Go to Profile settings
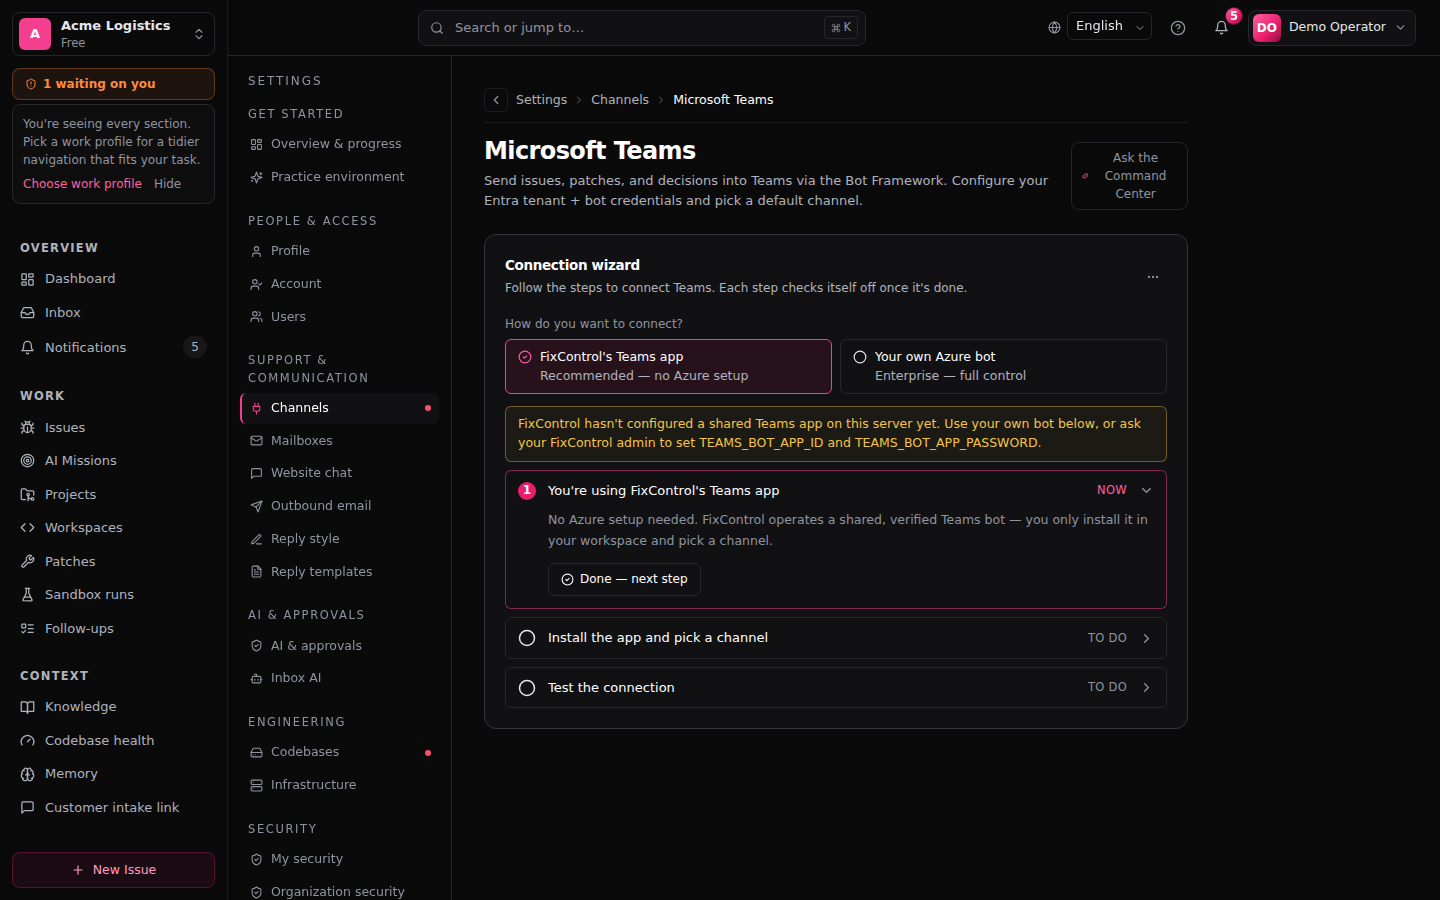This screenshot has width=1440, height=900. point(339,251)
